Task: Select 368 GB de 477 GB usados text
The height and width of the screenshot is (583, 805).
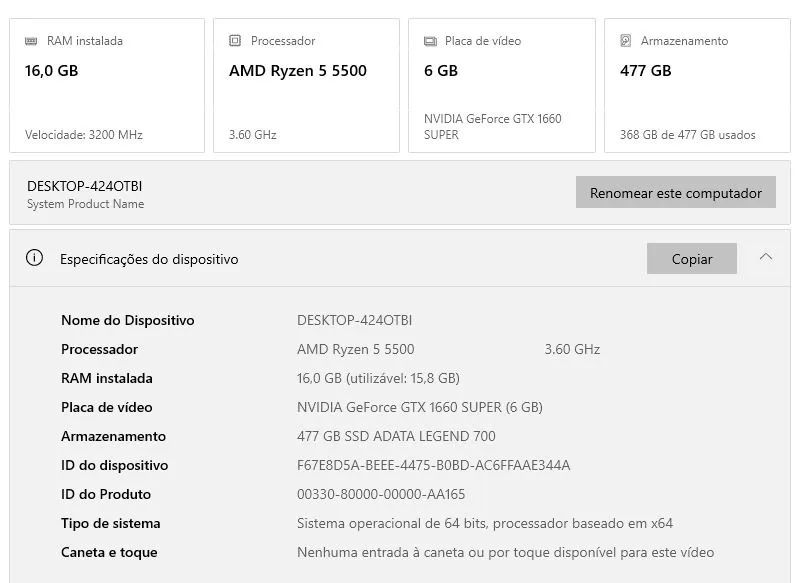Action: pos(687,135)
